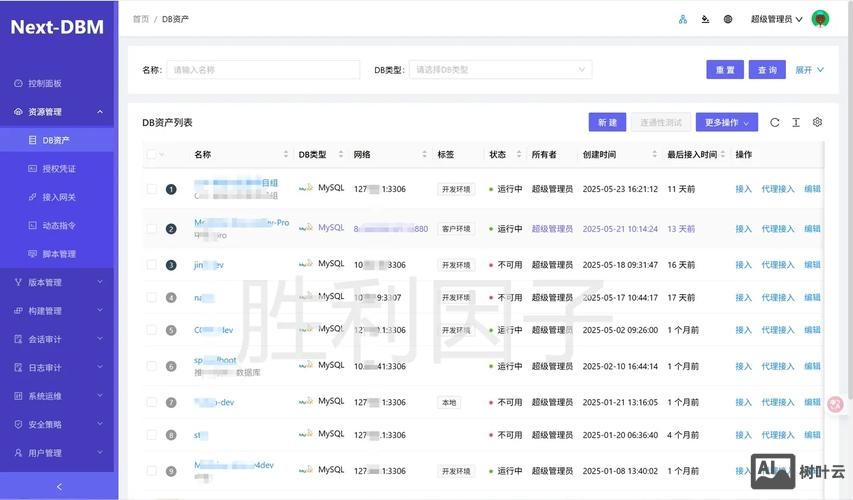Click 代理接入 for the 2025-02-10 row

point(777,366)
